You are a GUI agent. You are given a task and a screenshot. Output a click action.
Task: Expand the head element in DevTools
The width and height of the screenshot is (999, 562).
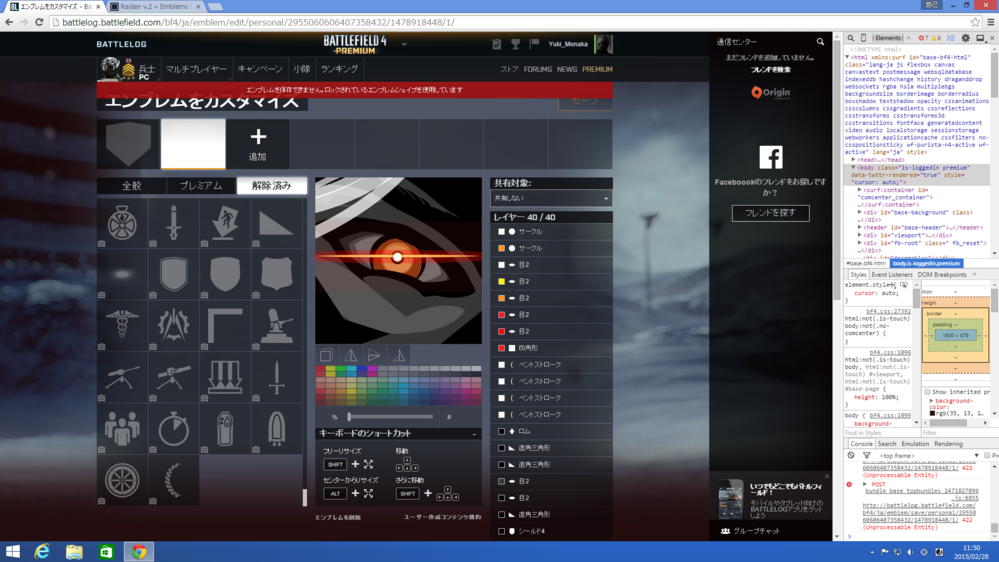pos(854,160)
